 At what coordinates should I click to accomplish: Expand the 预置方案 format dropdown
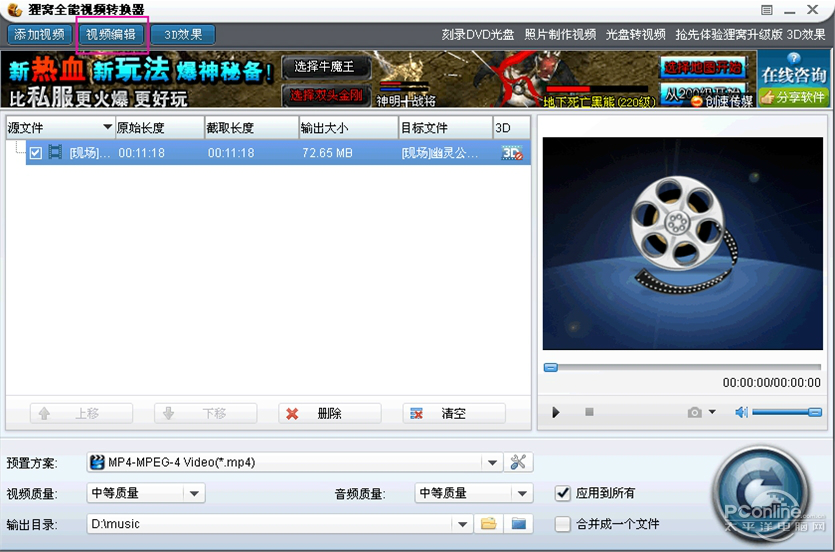click(492, 463)
